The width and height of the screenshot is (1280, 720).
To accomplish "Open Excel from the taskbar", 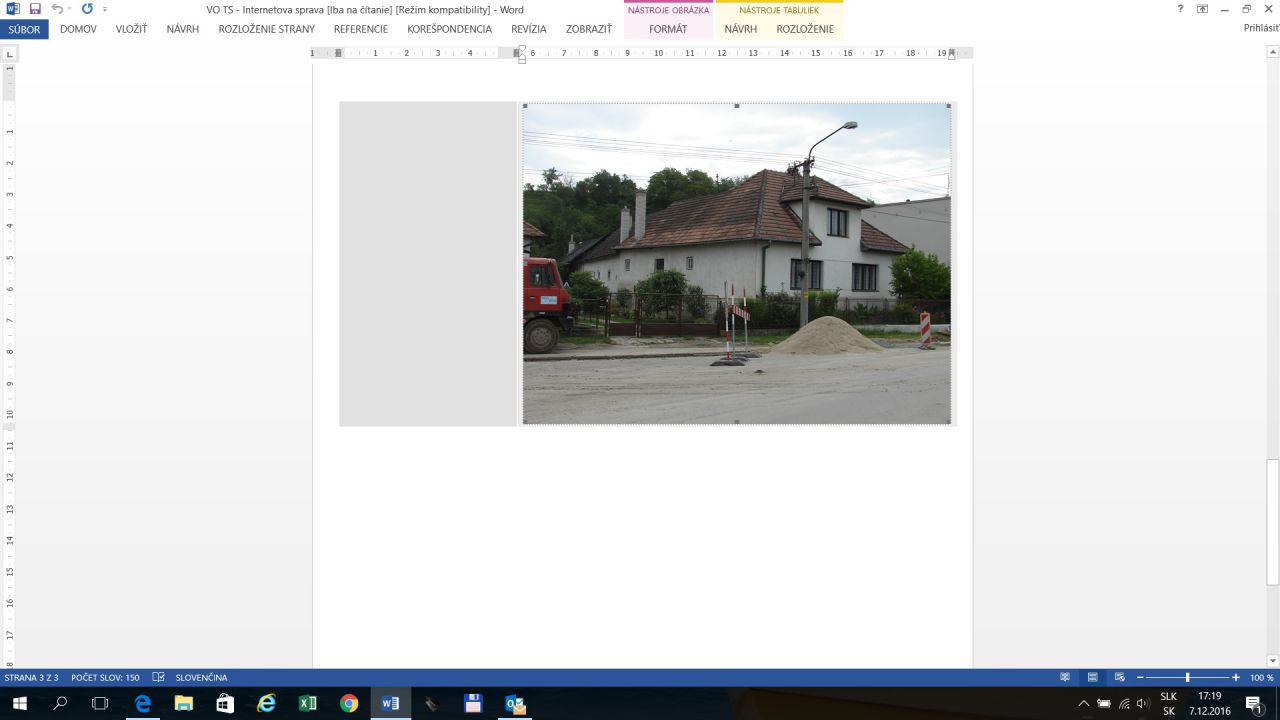I will 307,704.
